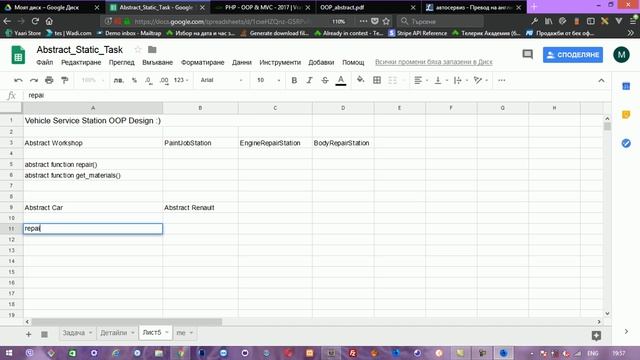Click the move to folder icon
This screenshot has width=640, height=360.
pyautogui.click(x=152, y=49)
